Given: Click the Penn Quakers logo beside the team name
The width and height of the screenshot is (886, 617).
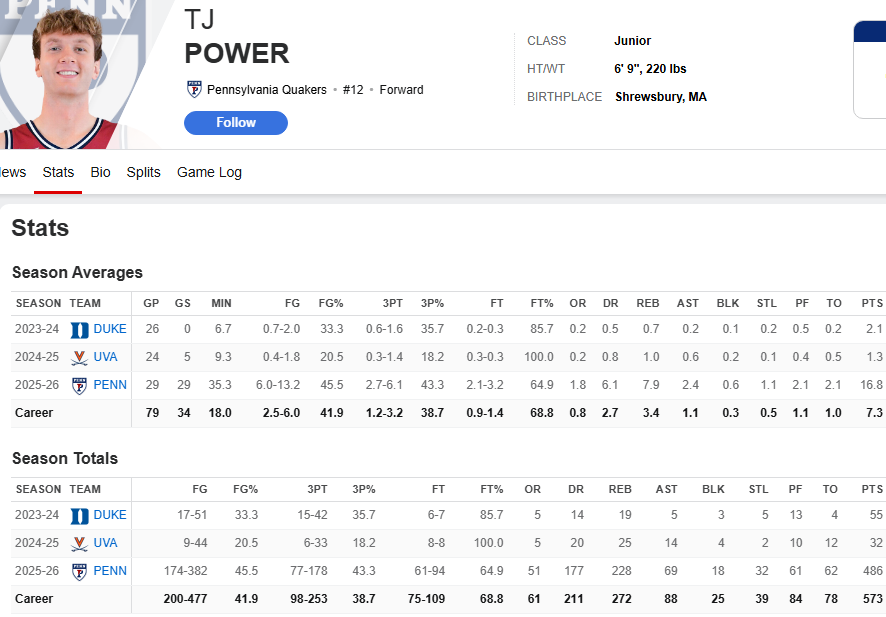Looking at the screenshot, I should (x=194, y=89).
